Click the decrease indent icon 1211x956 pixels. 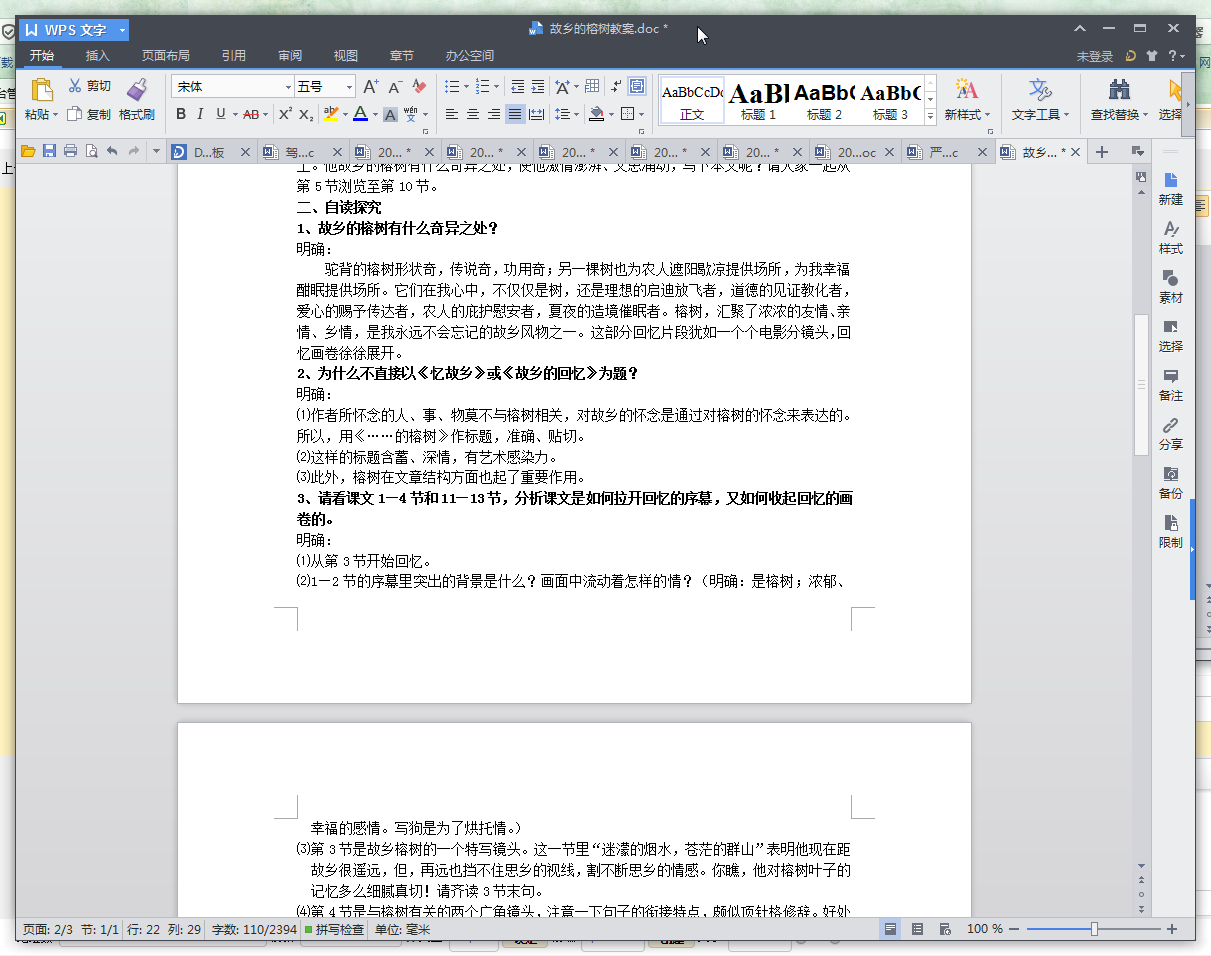[517, 87]
